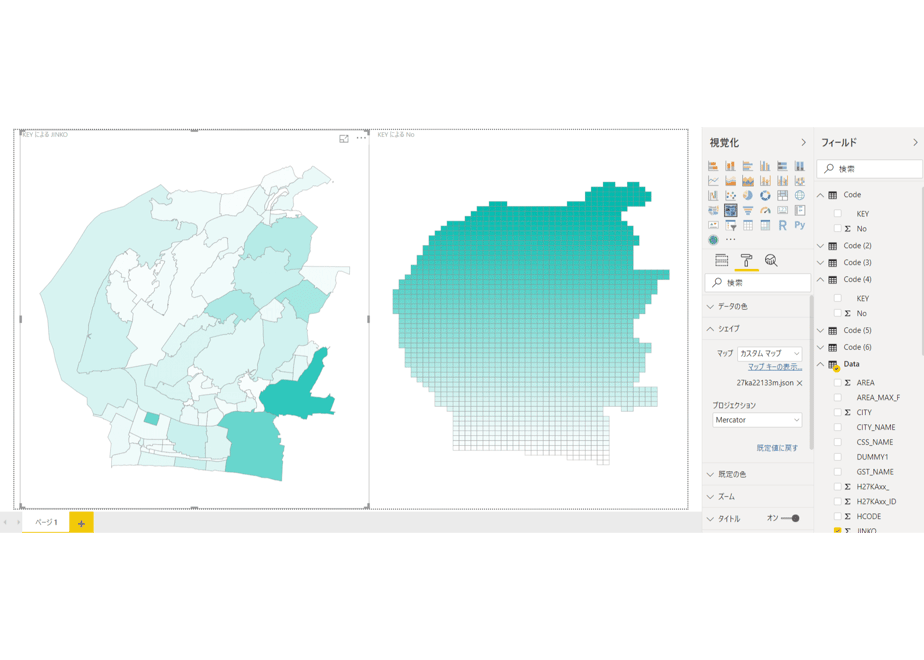Insert a Python script visual
This screenshot has width=924, height=660.
[x=800, y=225]
